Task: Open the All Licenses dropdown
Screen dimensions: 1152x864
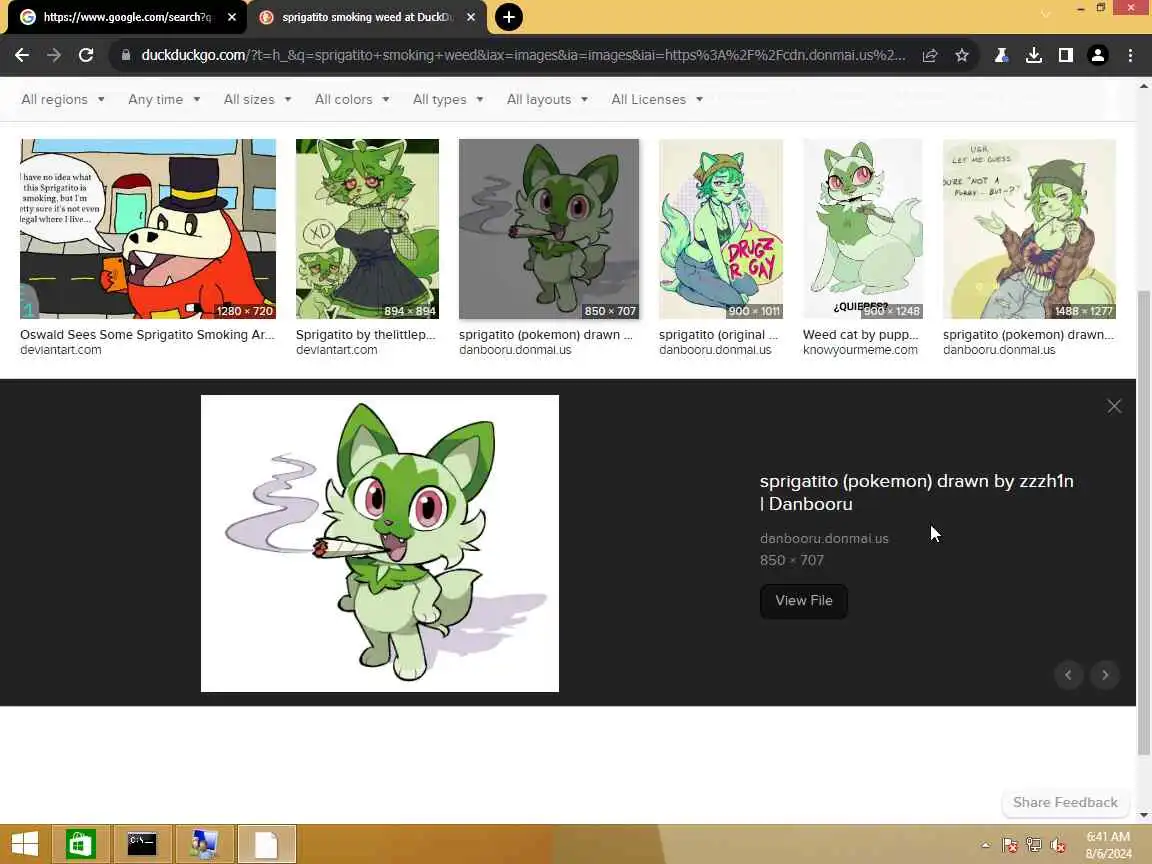Action: pos(657,99)
